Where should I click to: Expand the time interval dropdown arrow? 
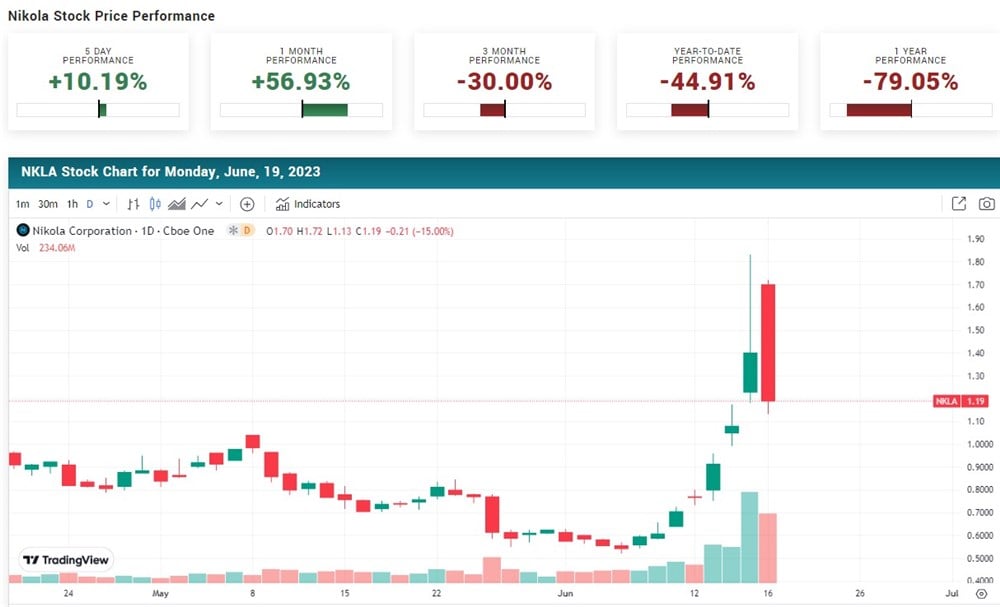(x=105, y=204)
